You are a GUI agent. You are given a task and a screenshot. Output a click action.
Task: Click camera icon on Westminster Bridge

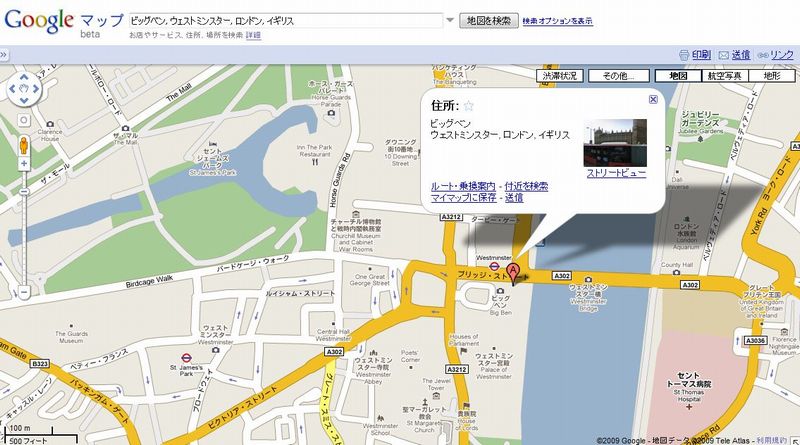point(588,279)
